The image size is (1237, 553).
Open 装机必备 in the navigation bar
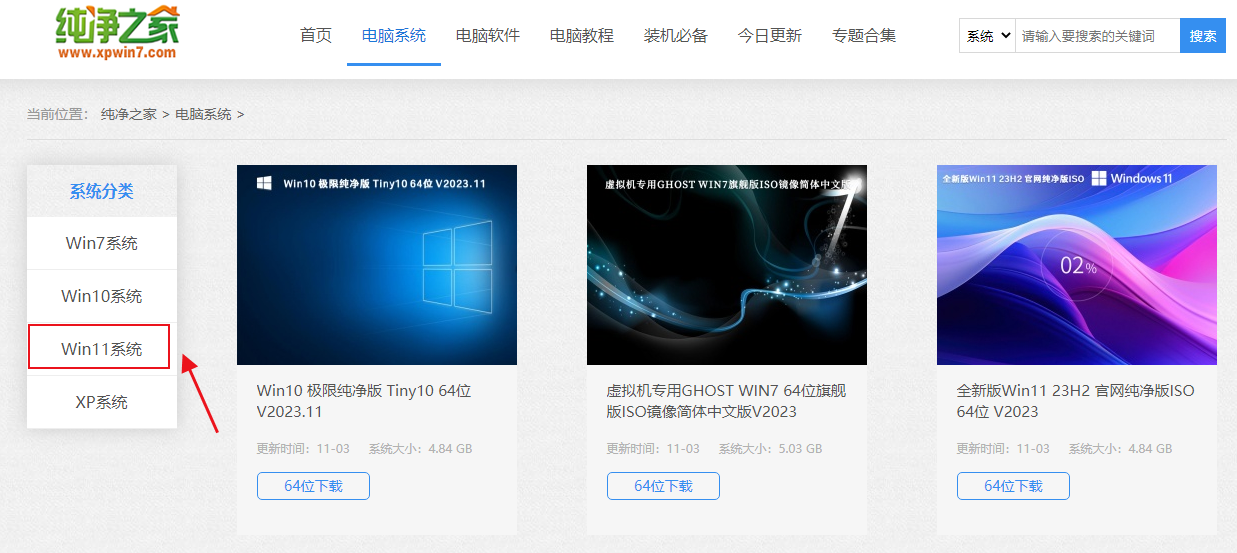click(x=676, y=36)
